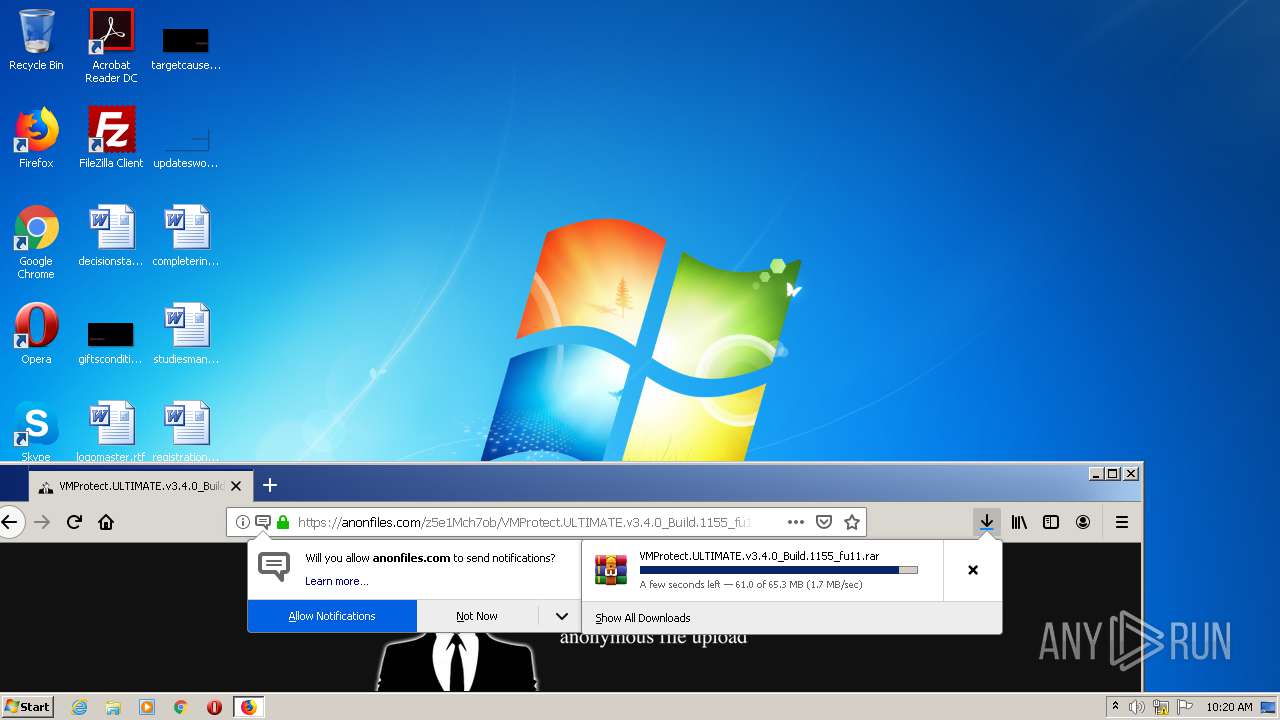Expand the Not Now dropdown arrow

(x=561, y=616)
